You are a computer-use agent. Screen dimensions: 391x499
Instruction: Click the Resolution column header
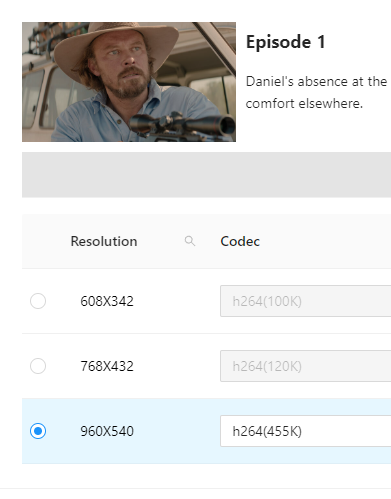(104, 241)
